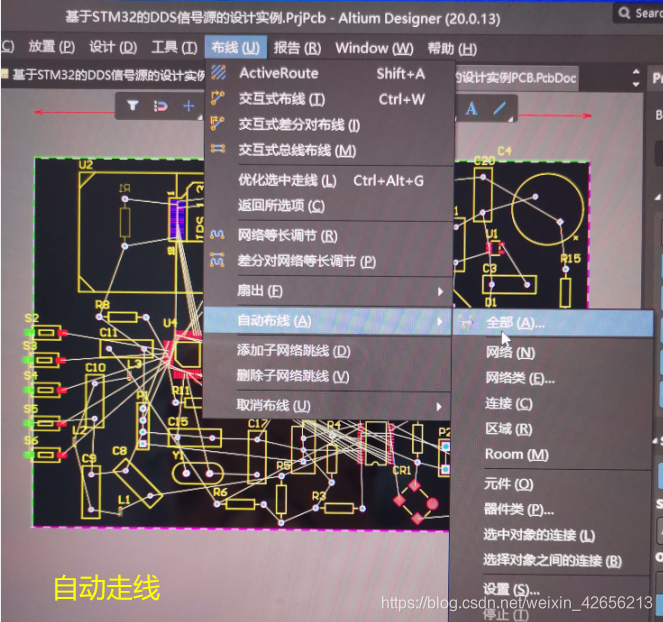Open the 放置 (P) menu
663x622 pixels.
[52, 47]
